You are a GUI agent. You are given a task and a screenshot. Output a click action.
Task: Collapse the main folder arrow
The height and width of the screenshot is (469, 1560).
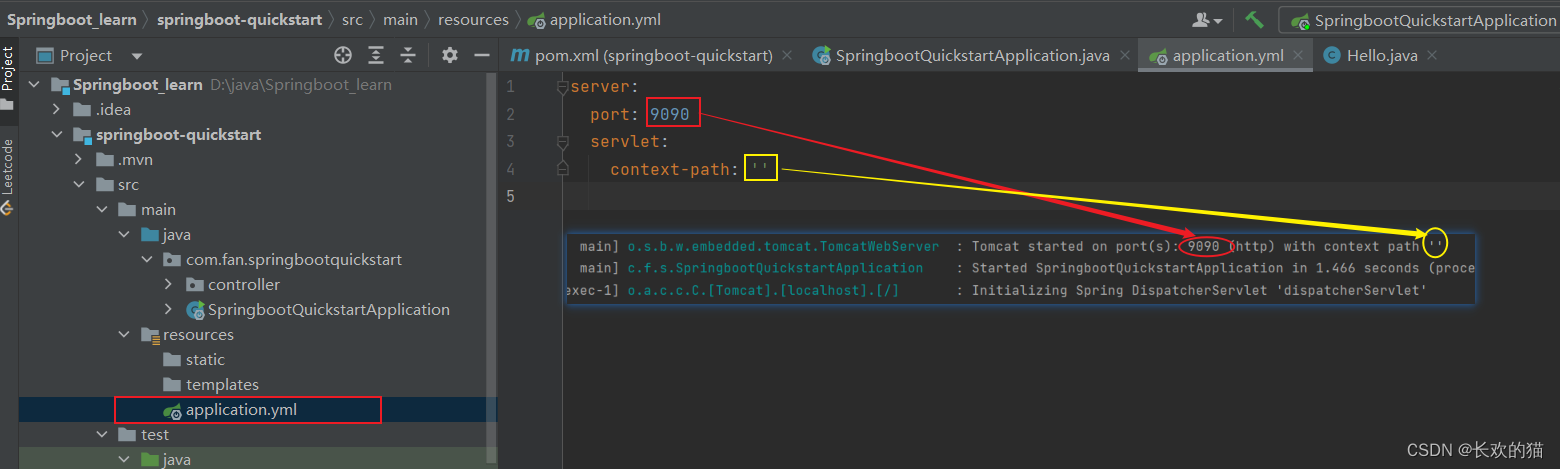click(x=102, y=210)
